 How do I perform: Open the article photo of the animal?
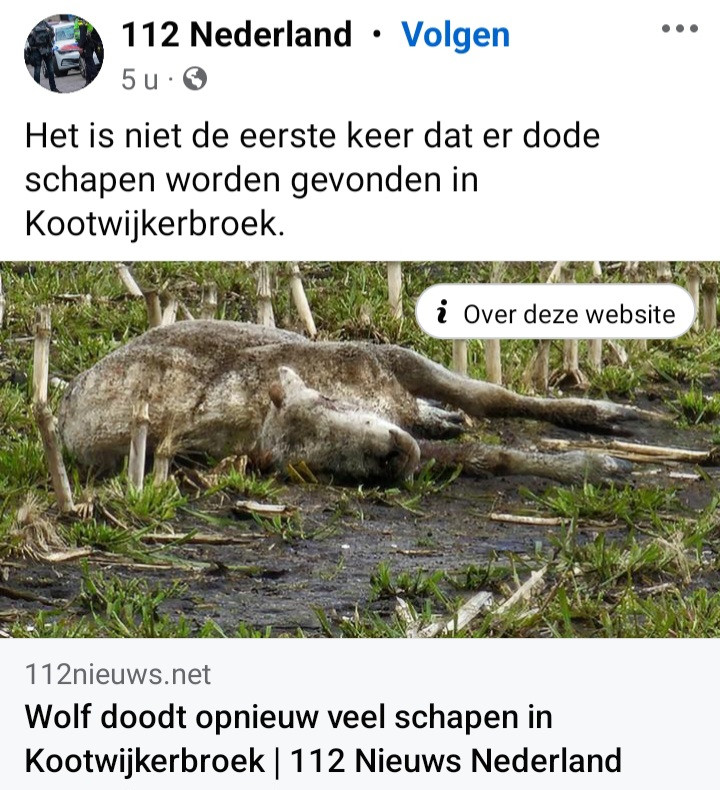(x=360, y=449)
